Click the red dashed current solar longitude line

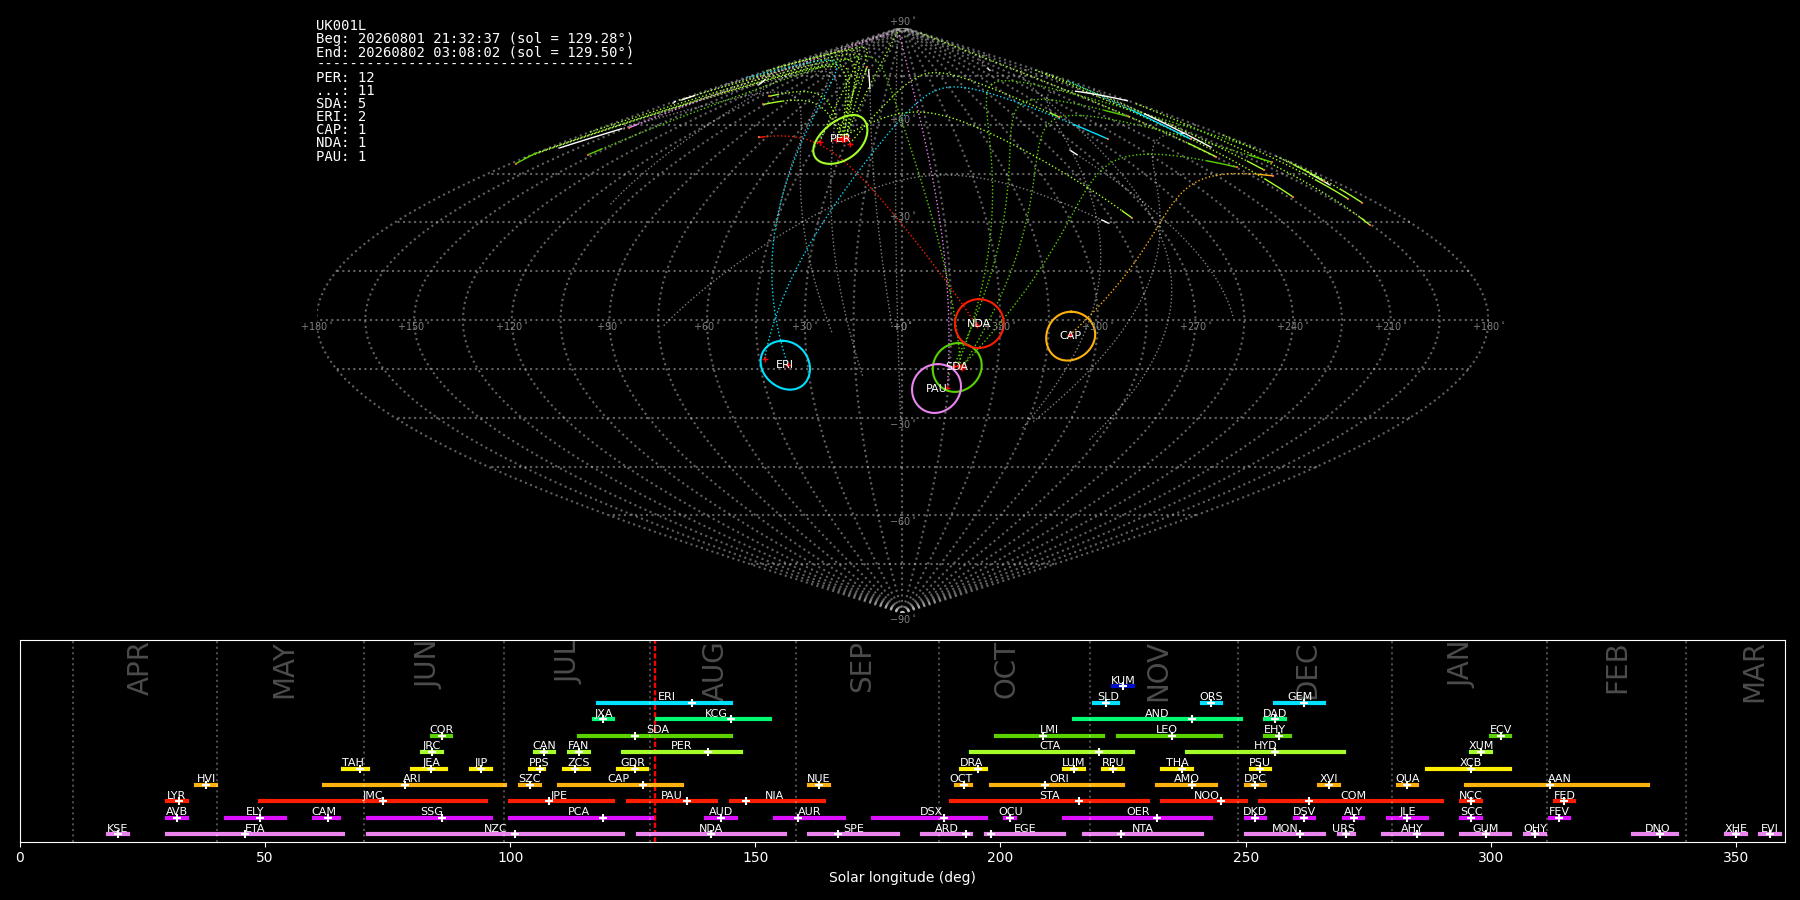pos(654,740)
